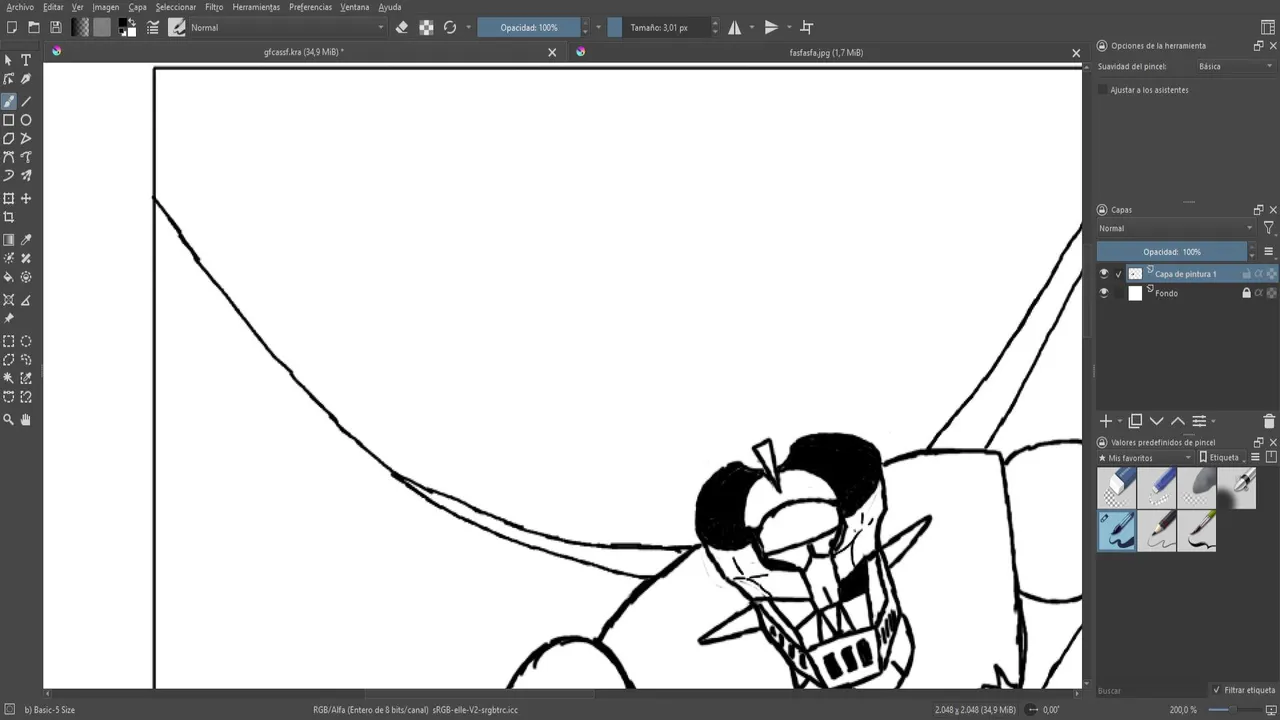Viewport: 1280px width, 720px height.
Task: Click the Save document icon
Action: point(55,27)
